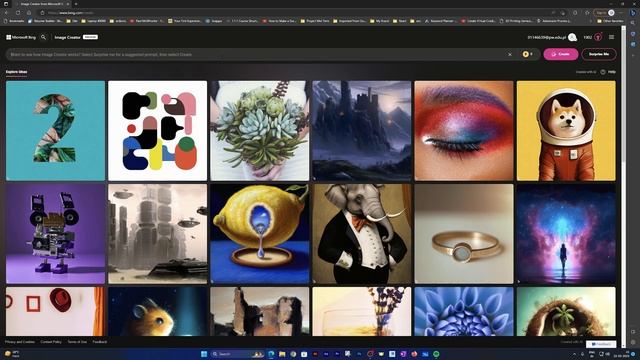
Task: Open the hamster in space image
Action: point(158,311)
